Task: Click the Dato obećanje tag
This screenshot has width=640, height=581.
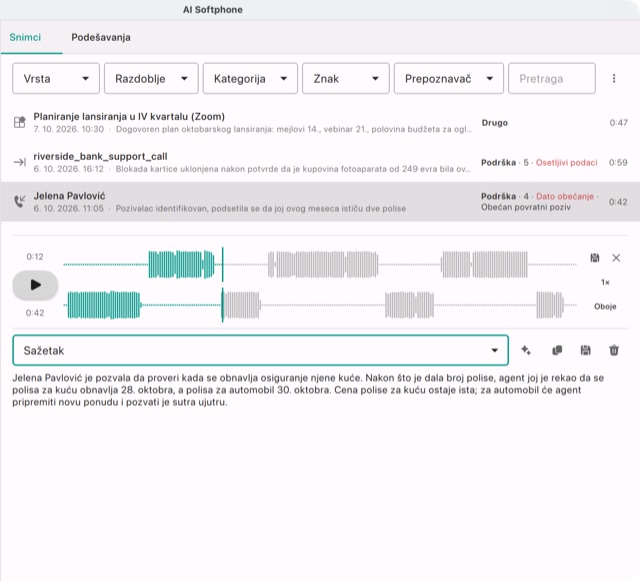Action: (x=565, y=196)
